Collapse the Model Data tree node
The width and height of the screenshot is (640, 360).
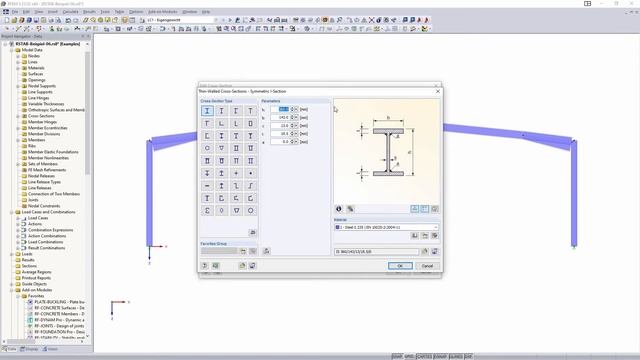point(12,50)
